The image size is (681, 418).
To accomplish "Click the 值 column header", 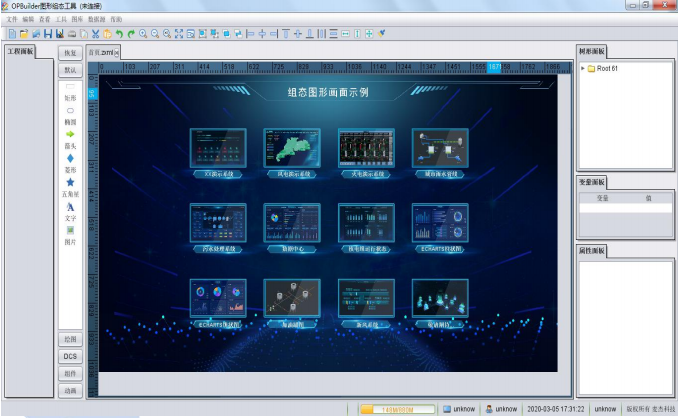I will point(648,198).
